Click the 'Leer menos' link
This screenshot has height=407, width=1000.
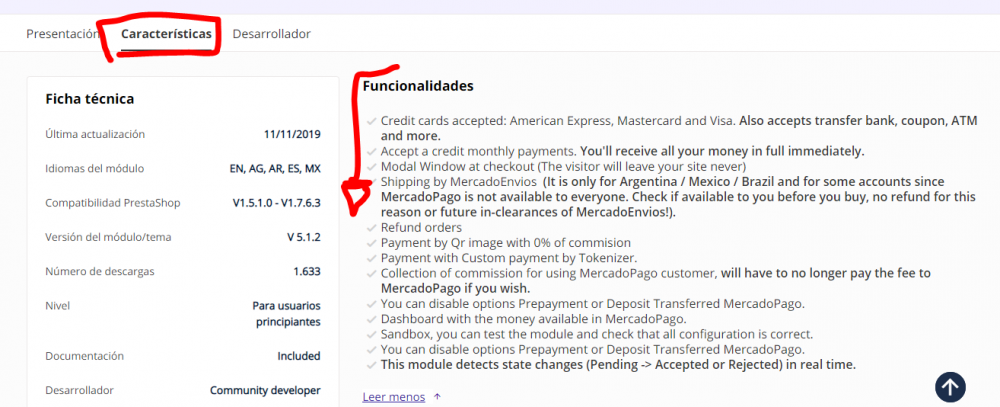point(394,397)
